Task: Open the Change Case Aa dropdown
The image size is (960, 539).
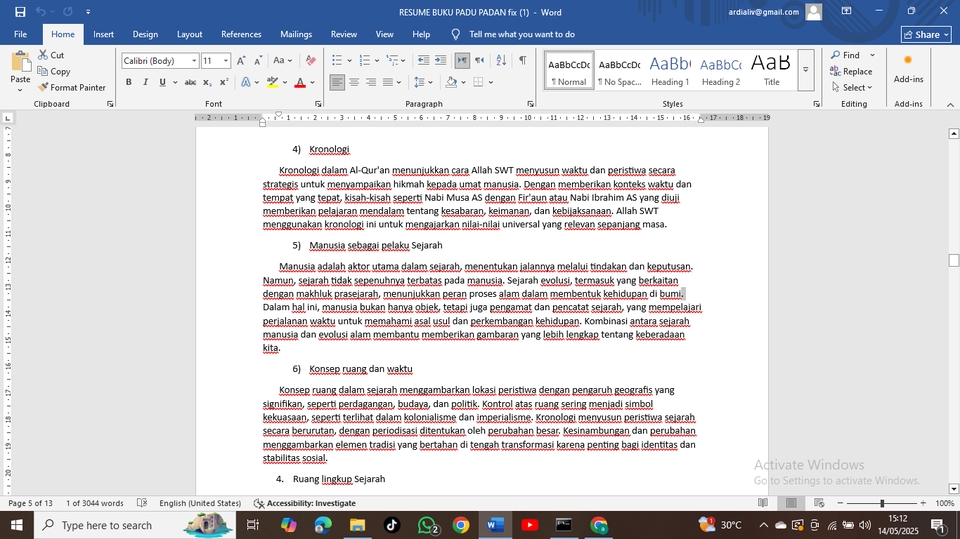Action: pyautogui.click(x=282, y=61)
